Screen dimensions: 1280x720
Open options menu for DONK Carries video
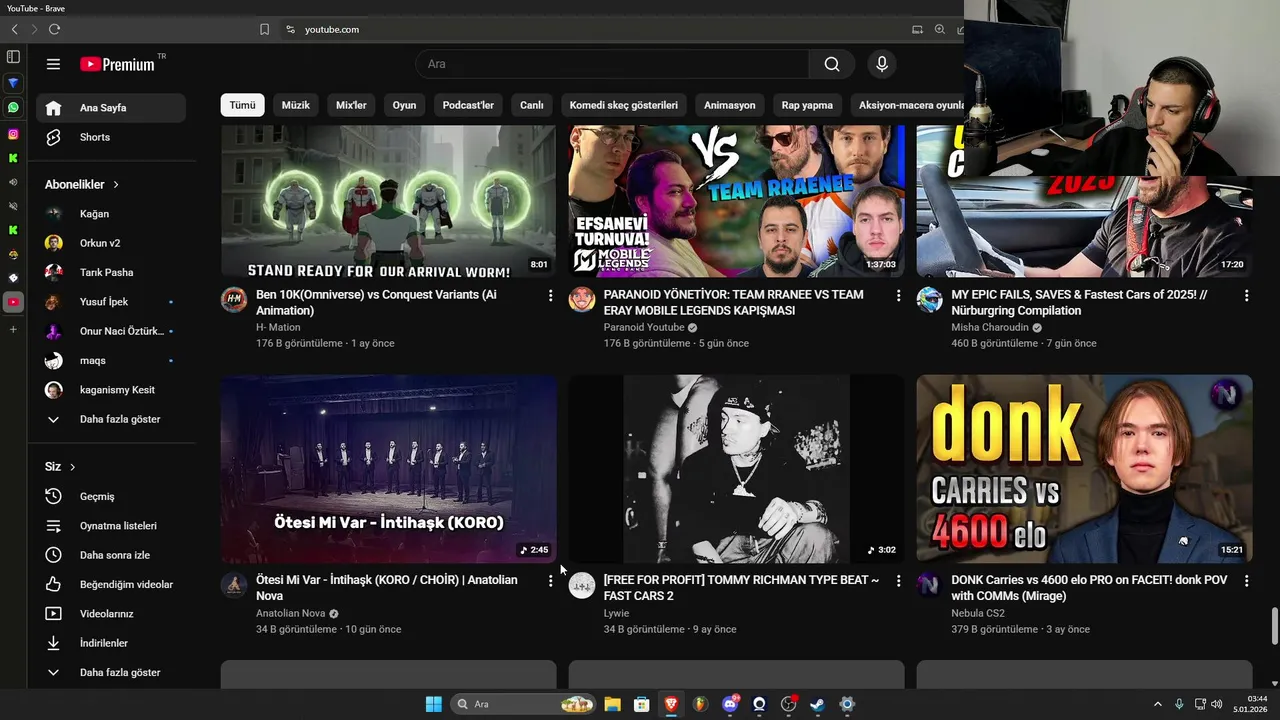(1246, 581)
